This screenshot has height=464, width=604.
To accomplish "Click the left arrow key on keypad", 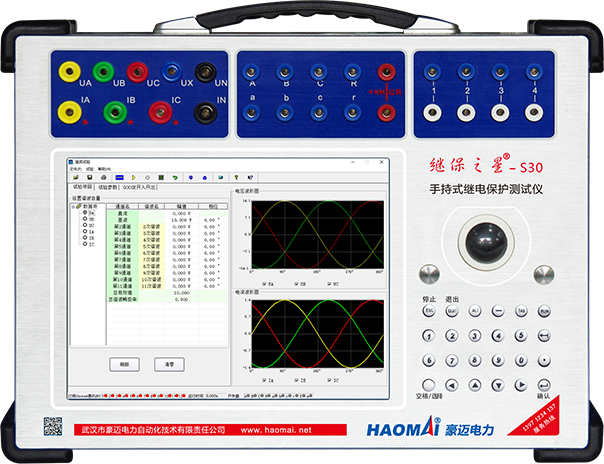I will pyautogui.click(x=452, y=385).
